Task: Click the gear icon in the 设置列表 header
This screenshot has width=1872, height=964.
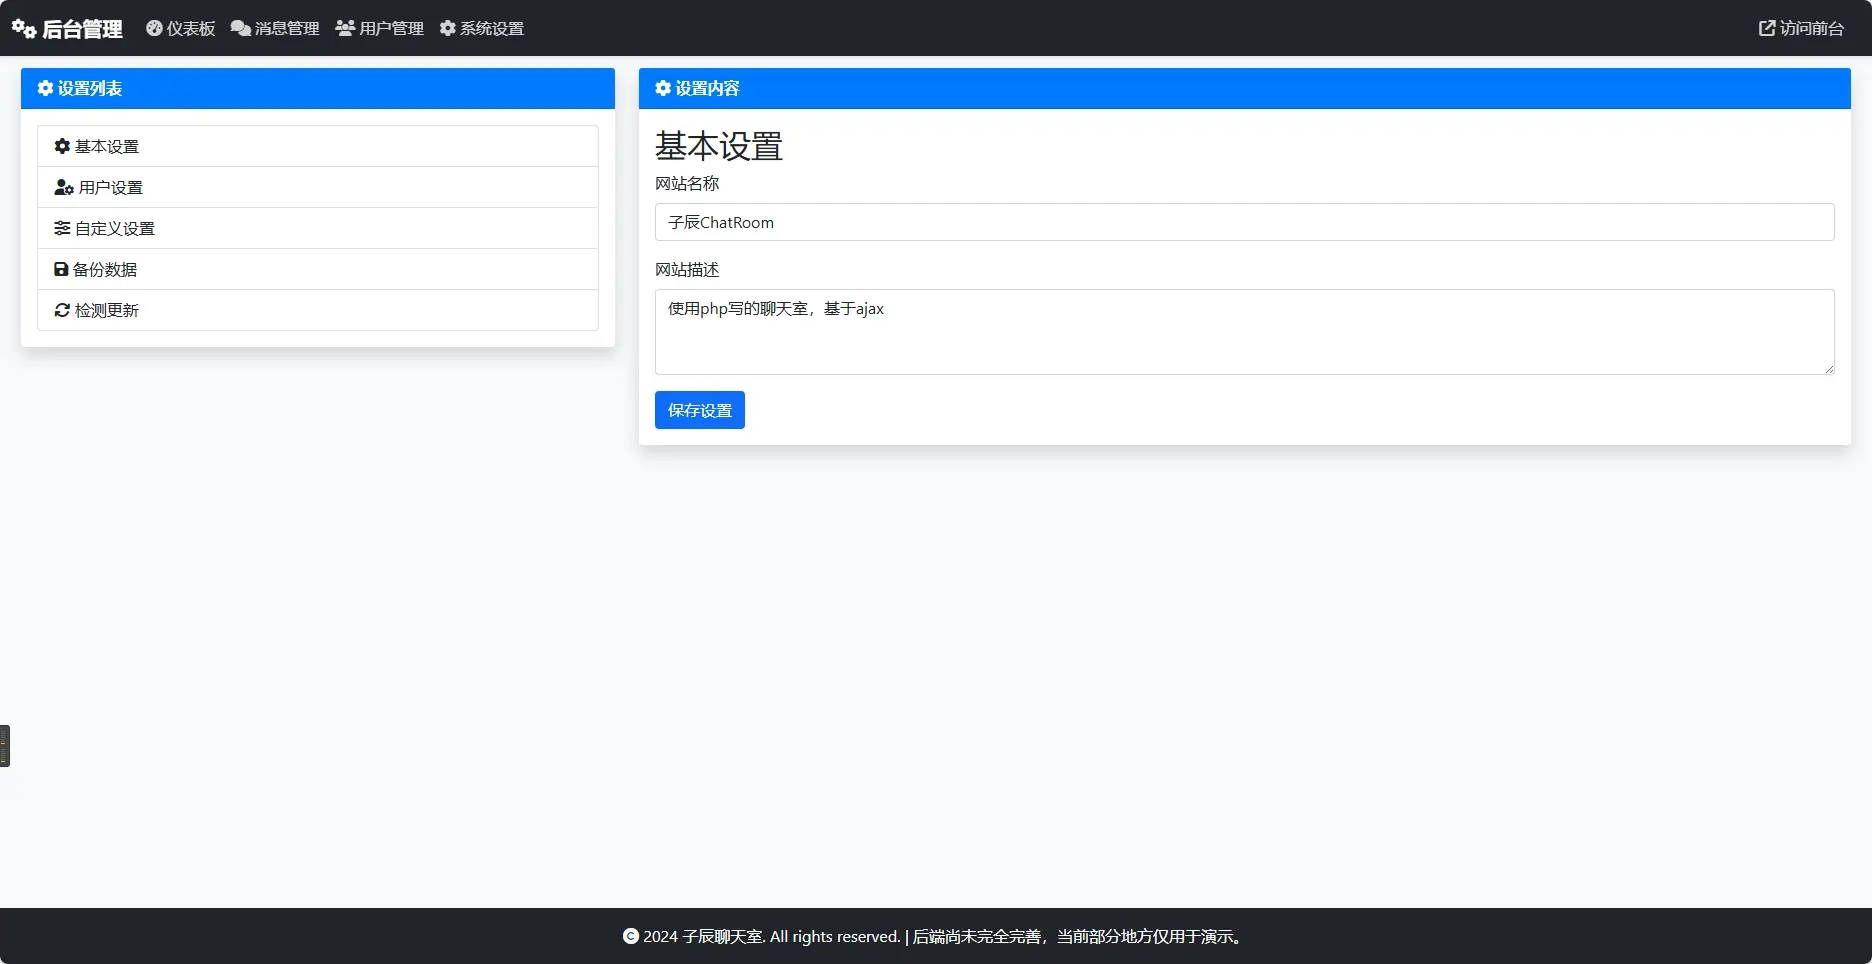Action: point(44,88)
